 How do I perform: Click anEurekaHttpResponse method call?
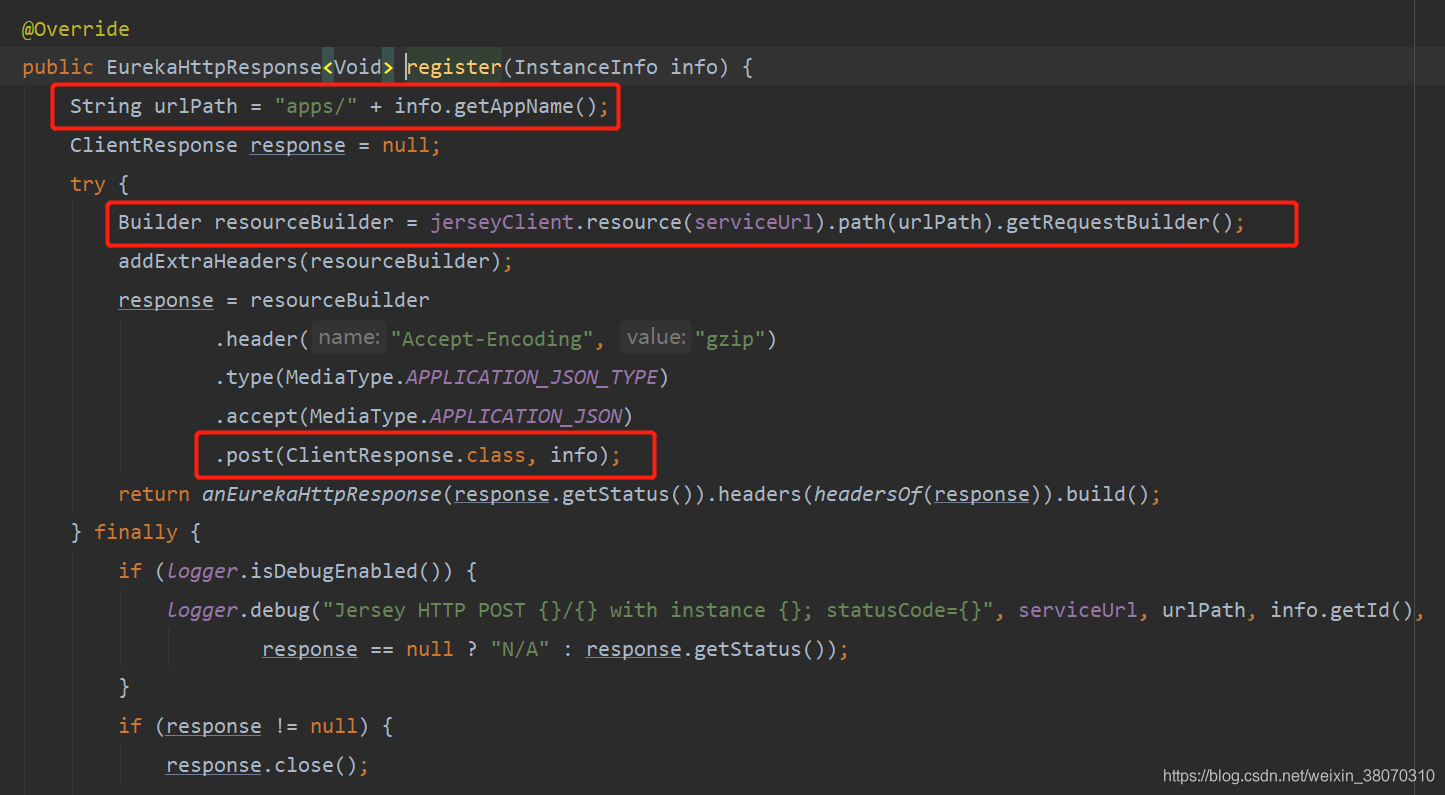click(322, 494)
